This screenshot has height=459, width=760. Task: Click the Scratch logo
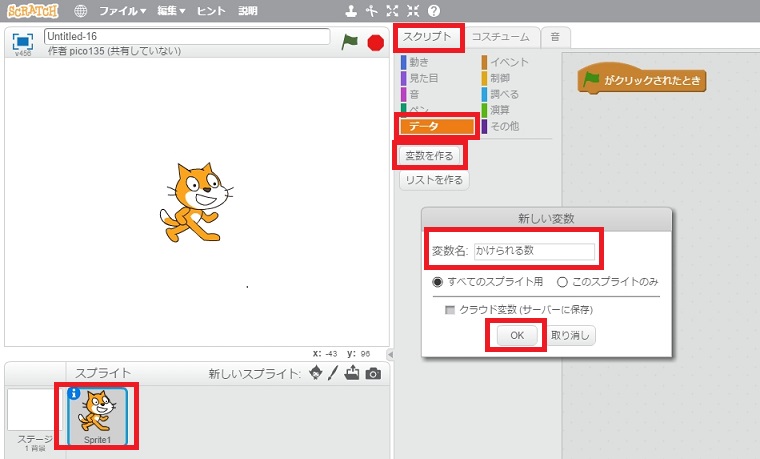[32, 11]
